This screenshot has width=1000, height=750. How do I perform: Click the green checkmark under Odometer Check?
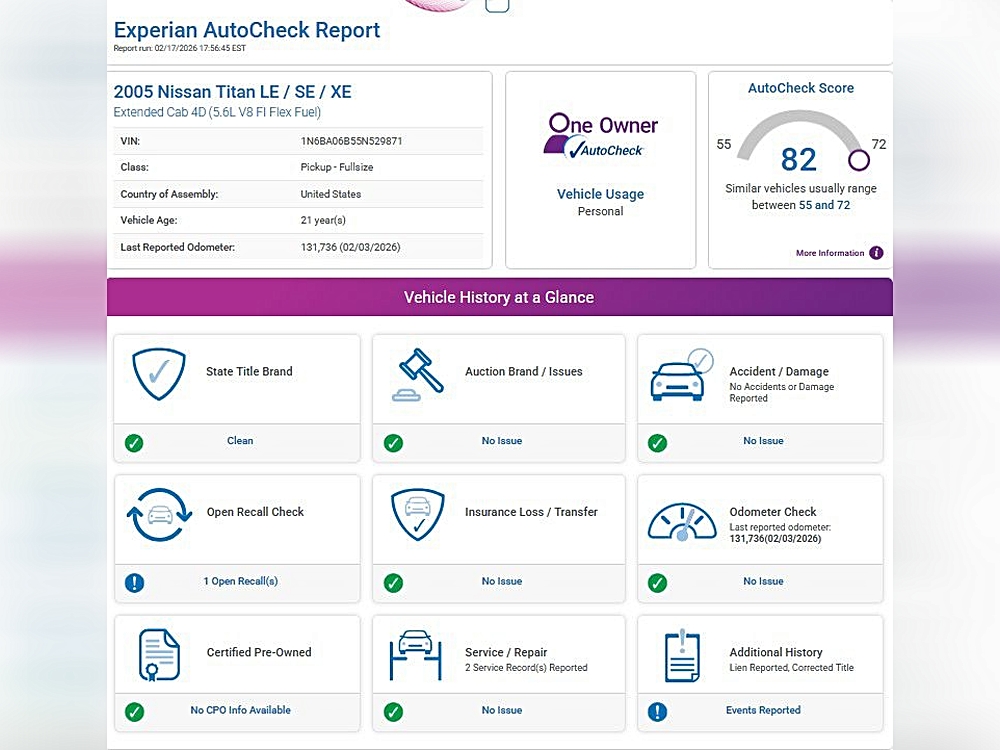(x=657, y=582)
